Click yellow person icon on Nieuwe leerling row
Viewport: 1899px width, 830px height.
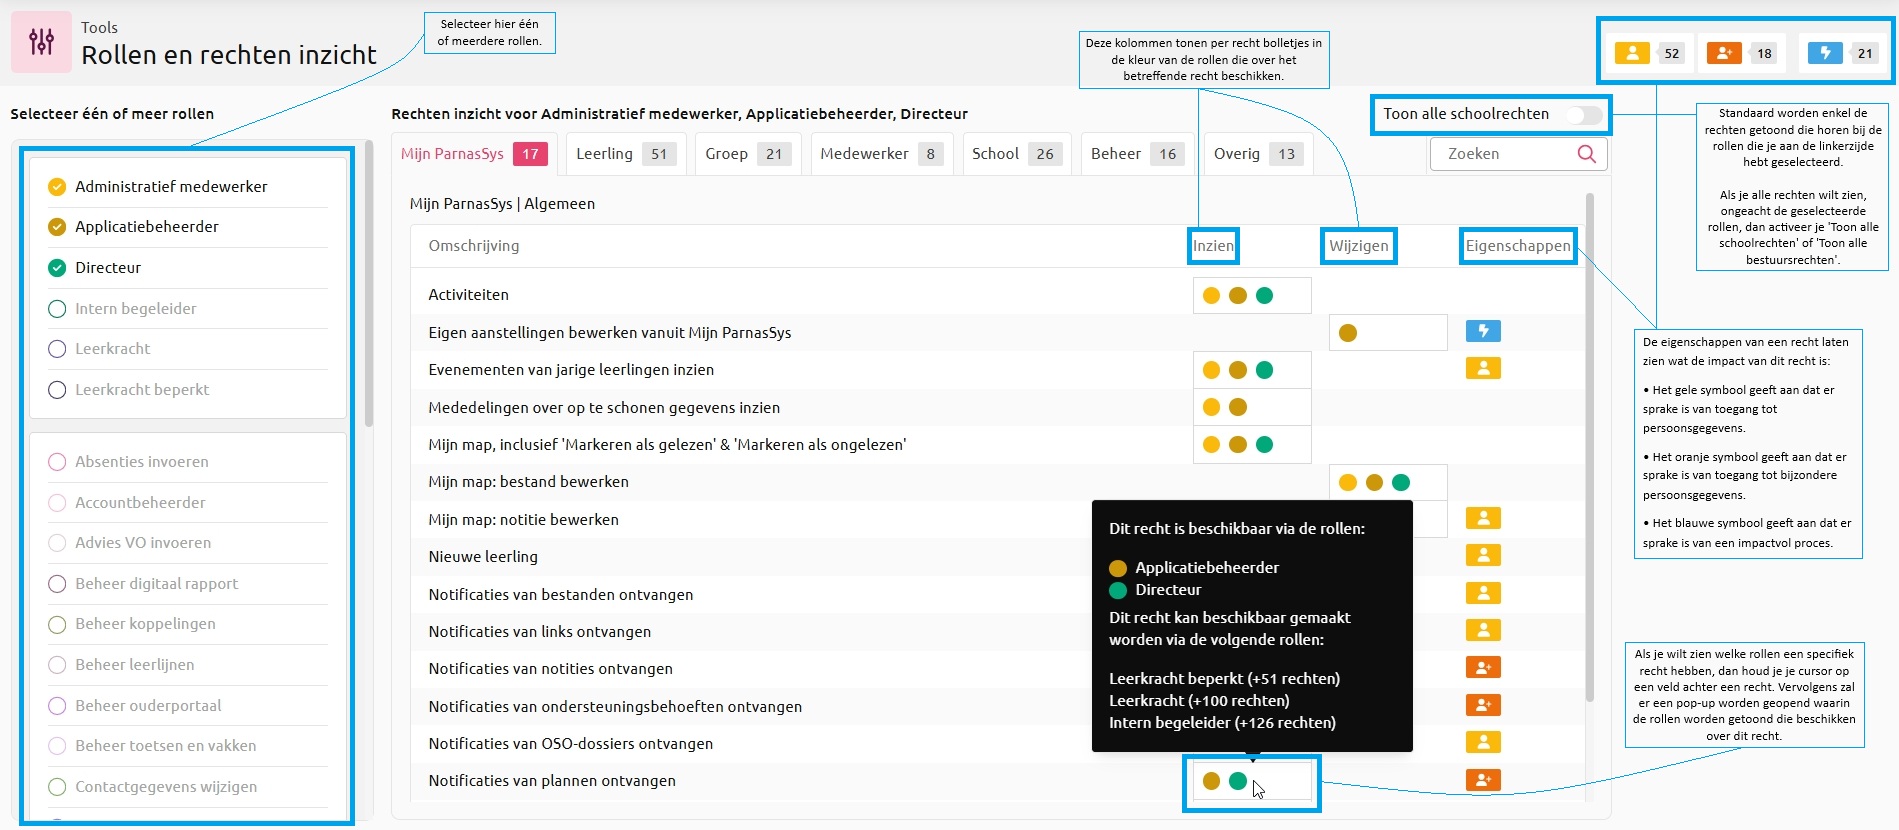[x=1483, y=555]
